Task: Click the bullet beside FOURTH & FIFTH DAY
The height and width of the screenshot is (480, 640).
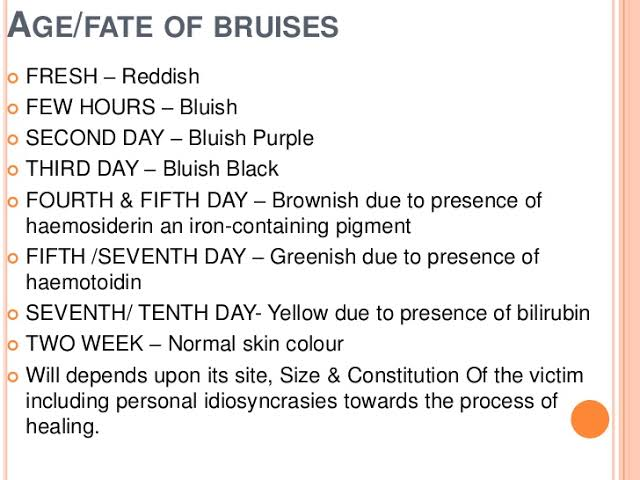Action: click(13, 201)
